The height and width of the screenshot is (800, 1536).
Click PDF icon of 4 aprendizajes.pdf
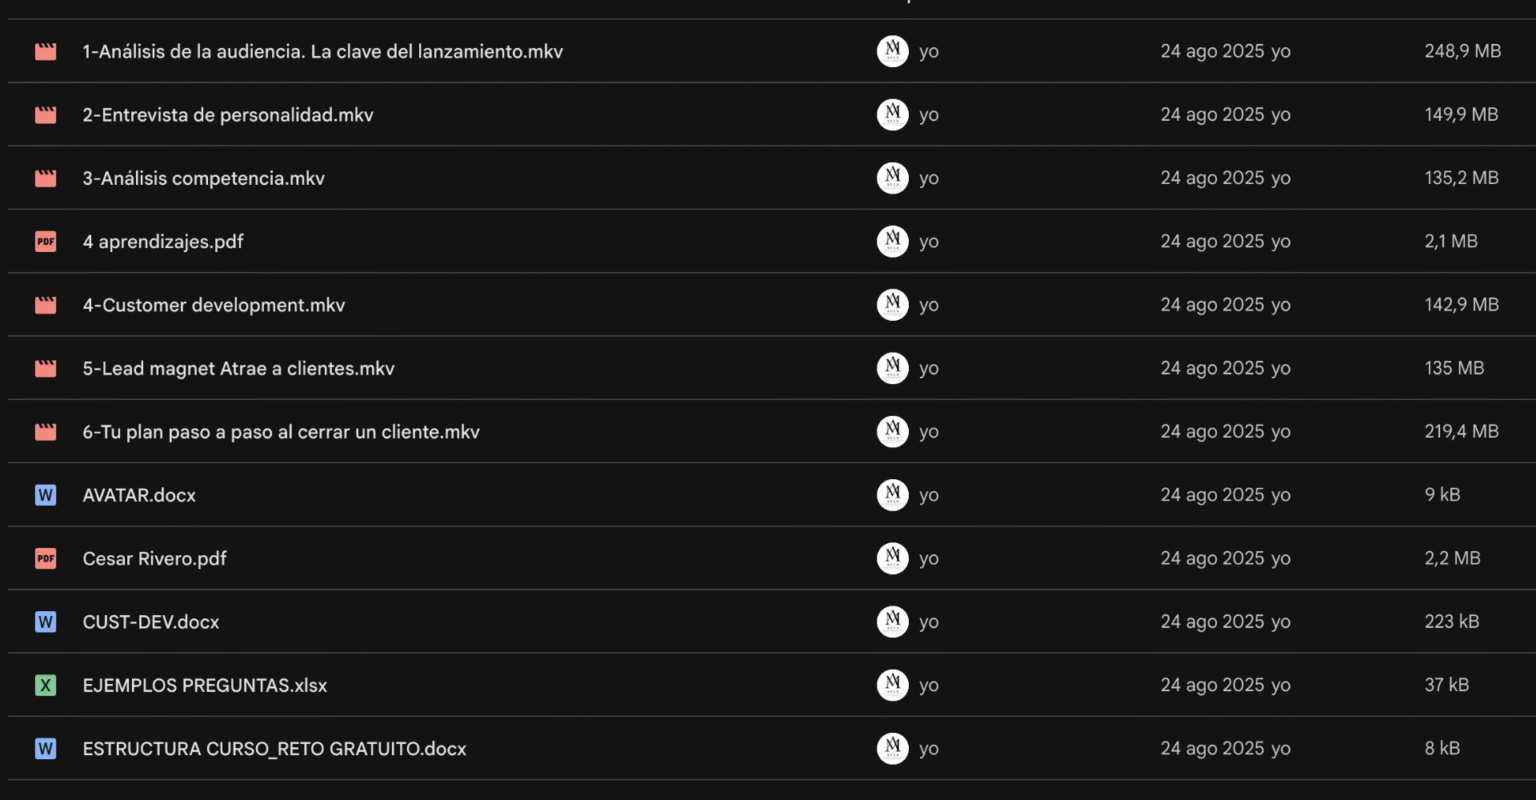[x=45, y=241]
